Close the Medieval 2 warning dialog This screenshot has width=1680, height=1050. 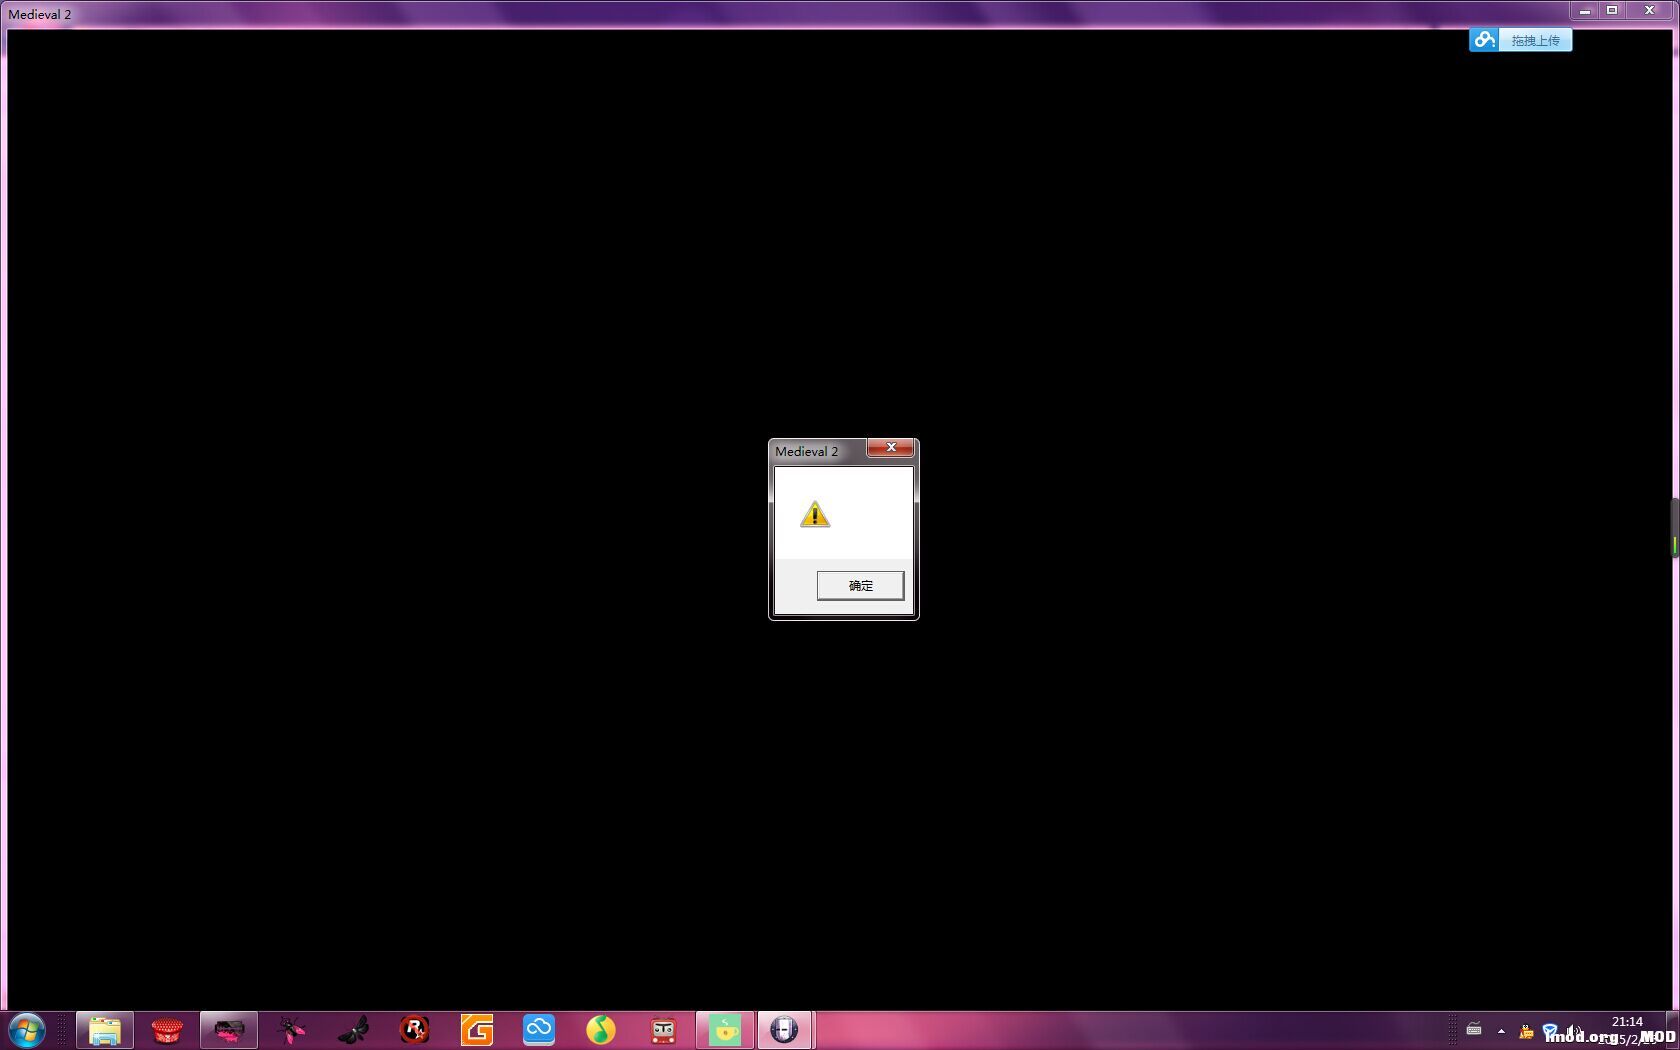coord(890,448)
